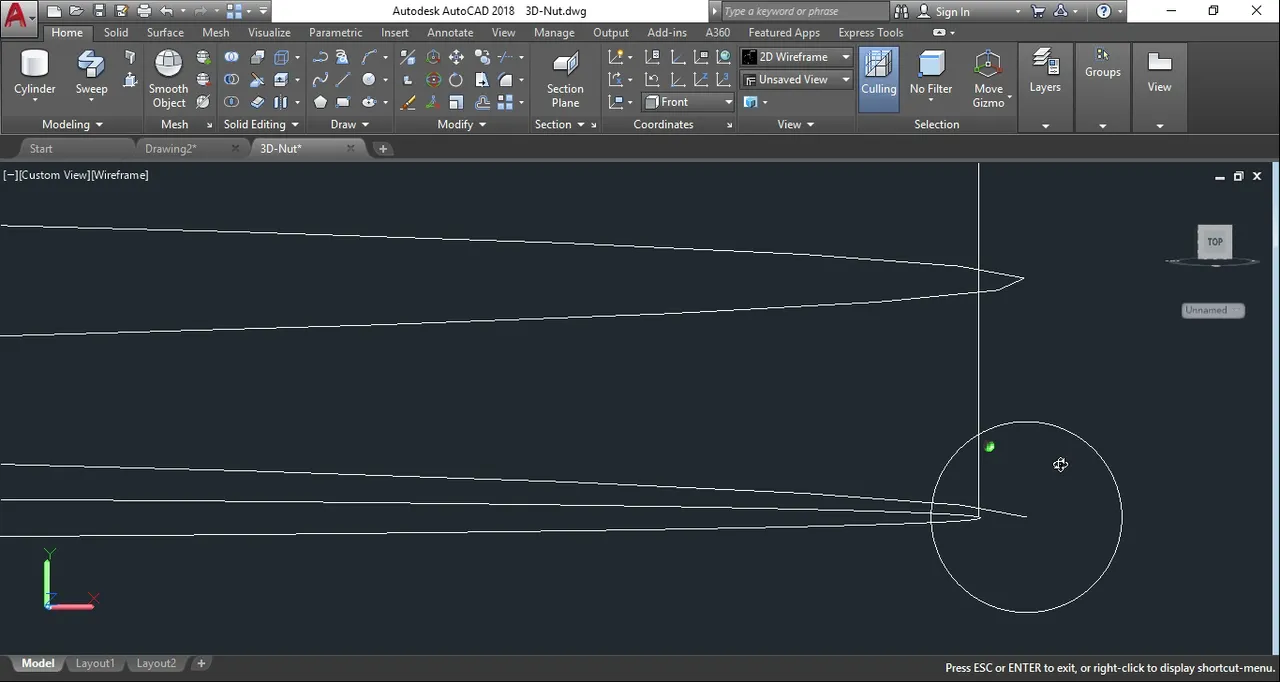Open the Unnamed WCS dropdown under ViewCube
The image size is (1280, 682).
[x=1213, y=310]
